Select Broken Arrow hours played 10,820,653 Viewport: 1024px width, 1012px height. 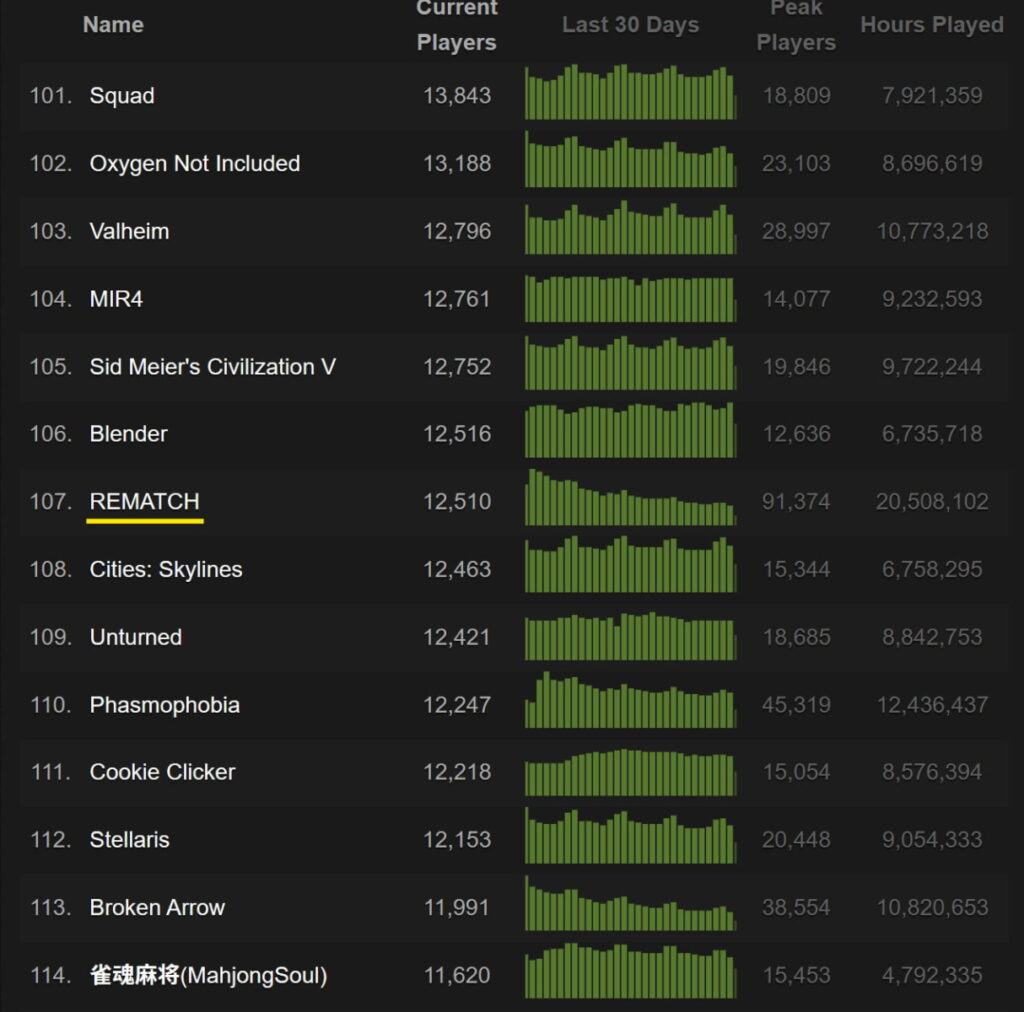pos(932,908)
